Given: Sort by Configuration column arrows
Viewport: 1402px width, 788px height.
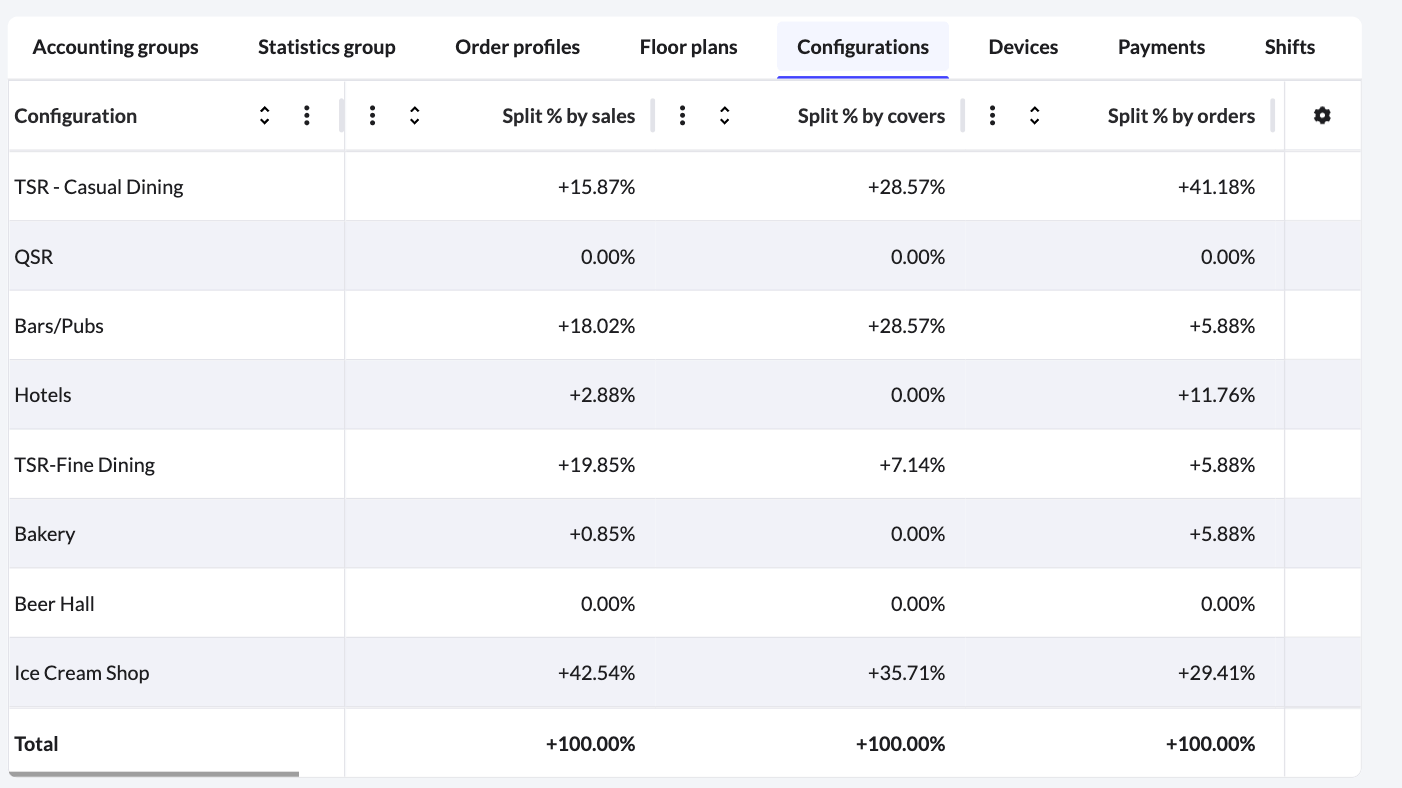Looking at the screenshot, I should (265, 116).
